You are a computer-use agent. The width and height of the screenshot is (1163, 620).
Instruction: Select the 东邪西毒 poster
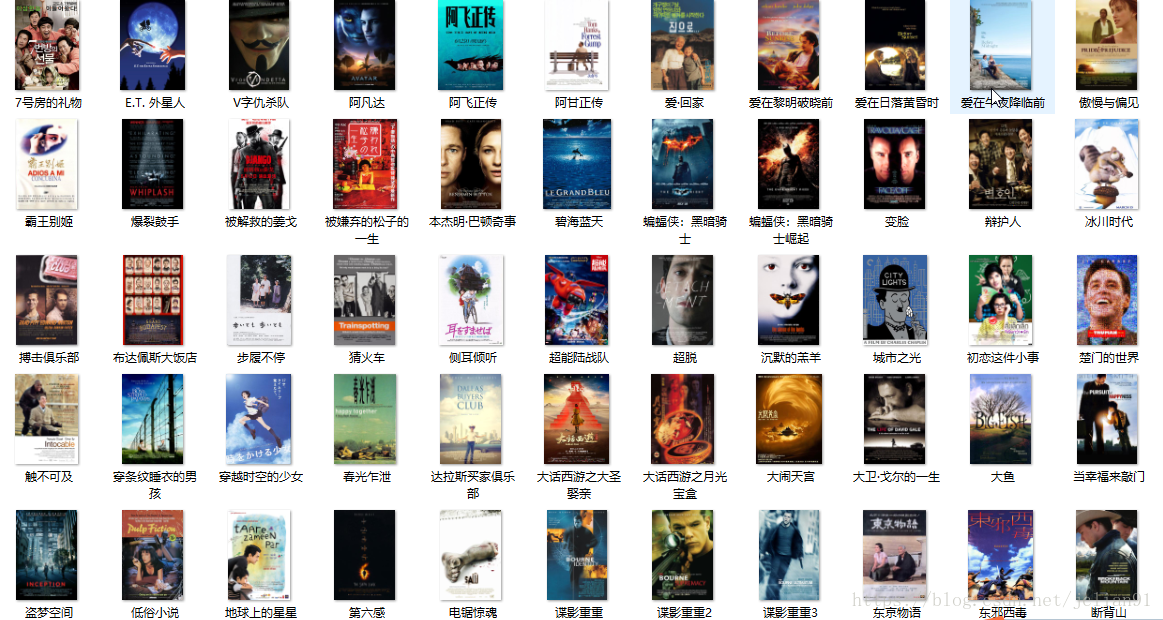click(x=1001, y=555)
